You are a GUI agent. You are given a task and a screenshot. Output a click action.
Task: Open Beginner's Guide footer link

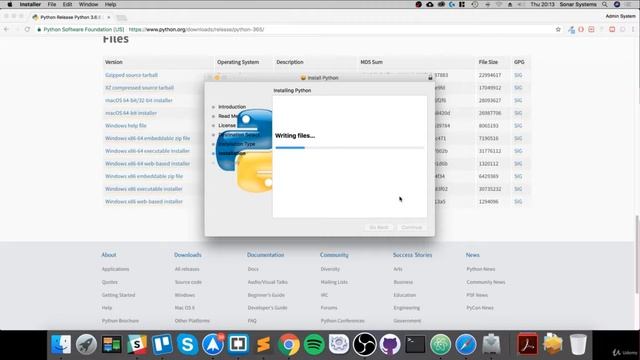pos(266,295)
